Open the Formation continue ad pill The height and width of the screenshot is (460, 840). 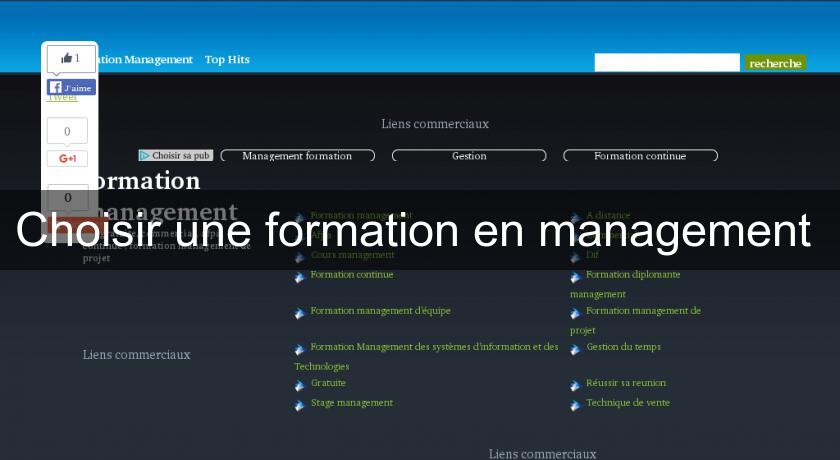tap(640, 156)
